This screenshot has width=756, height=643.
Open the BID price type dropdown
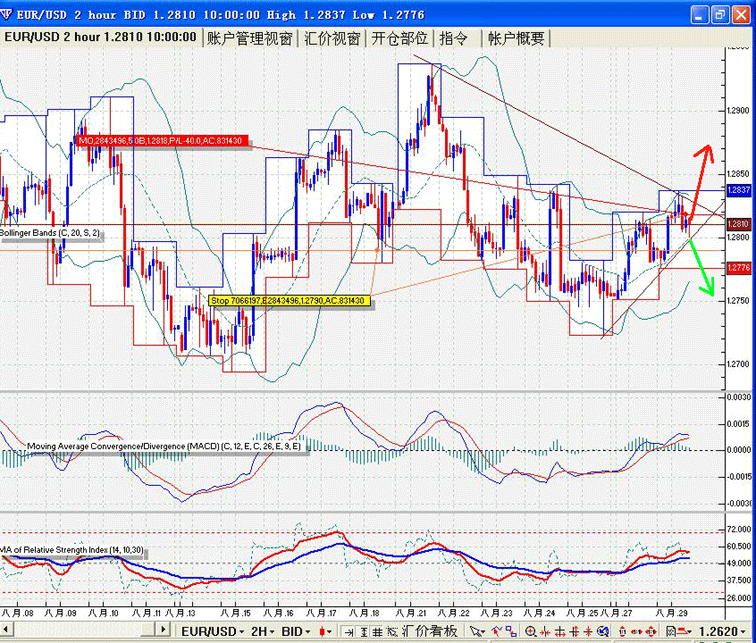tap(294, 632)
